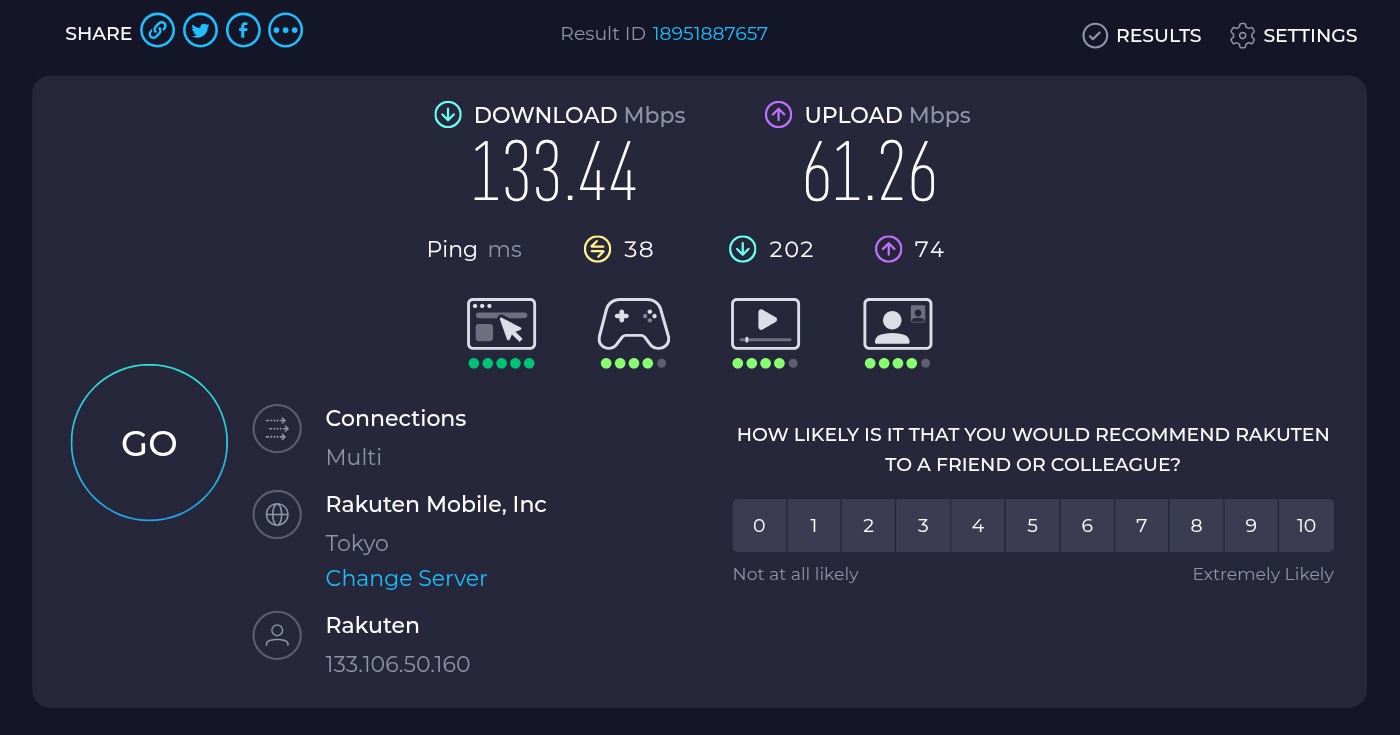Click the Rakuten user profile icon

tap(277, 635)
